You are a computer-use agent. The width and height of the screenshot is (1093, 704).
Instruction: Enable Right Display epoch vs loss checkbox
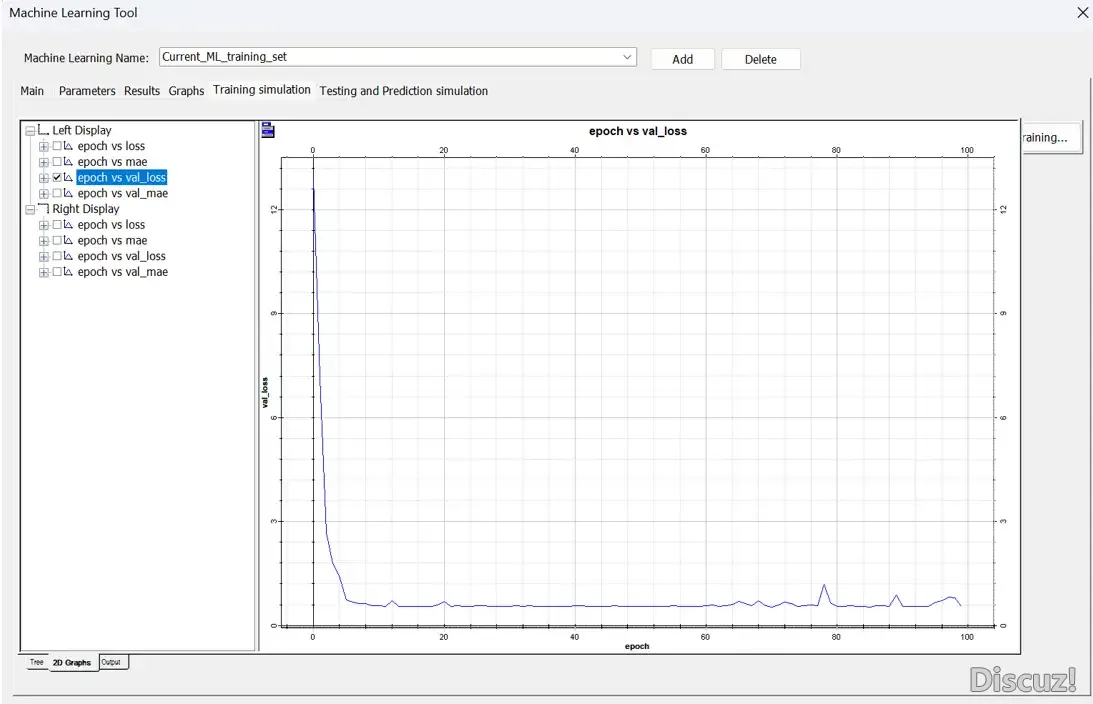(x=57, y=225)
